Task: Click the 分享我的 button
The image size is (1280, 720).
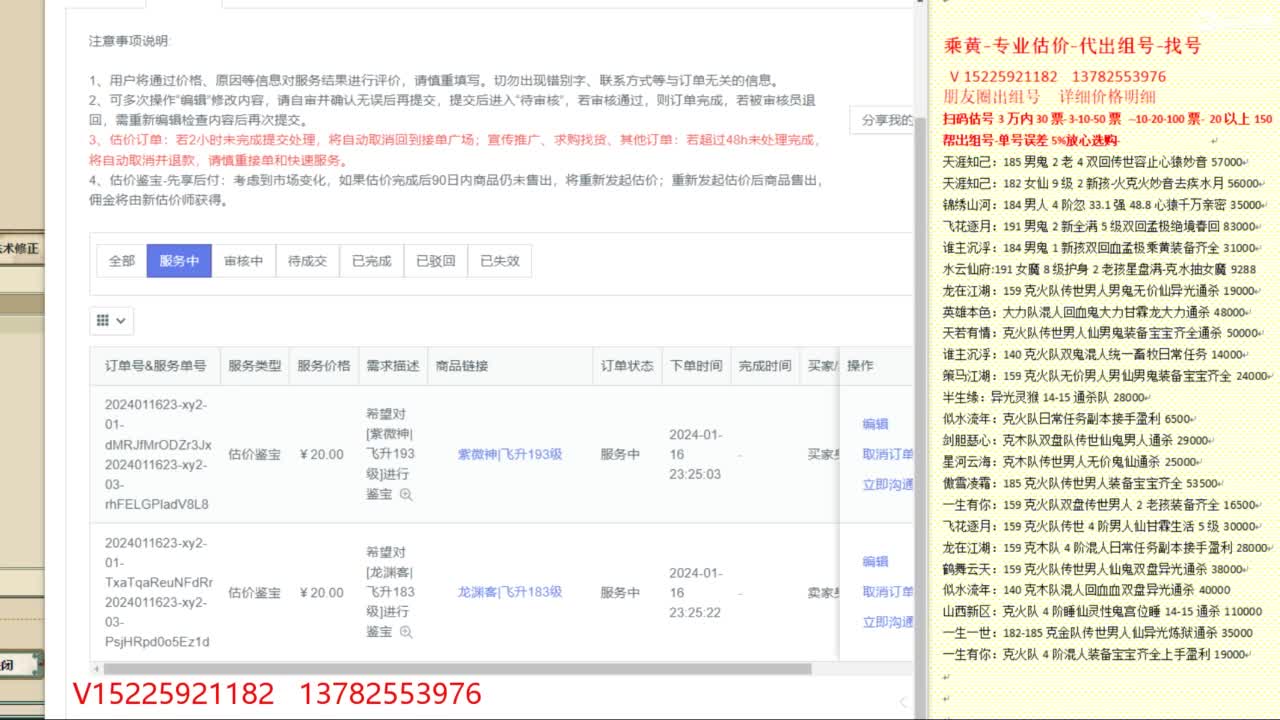Action: pos(883,120)
